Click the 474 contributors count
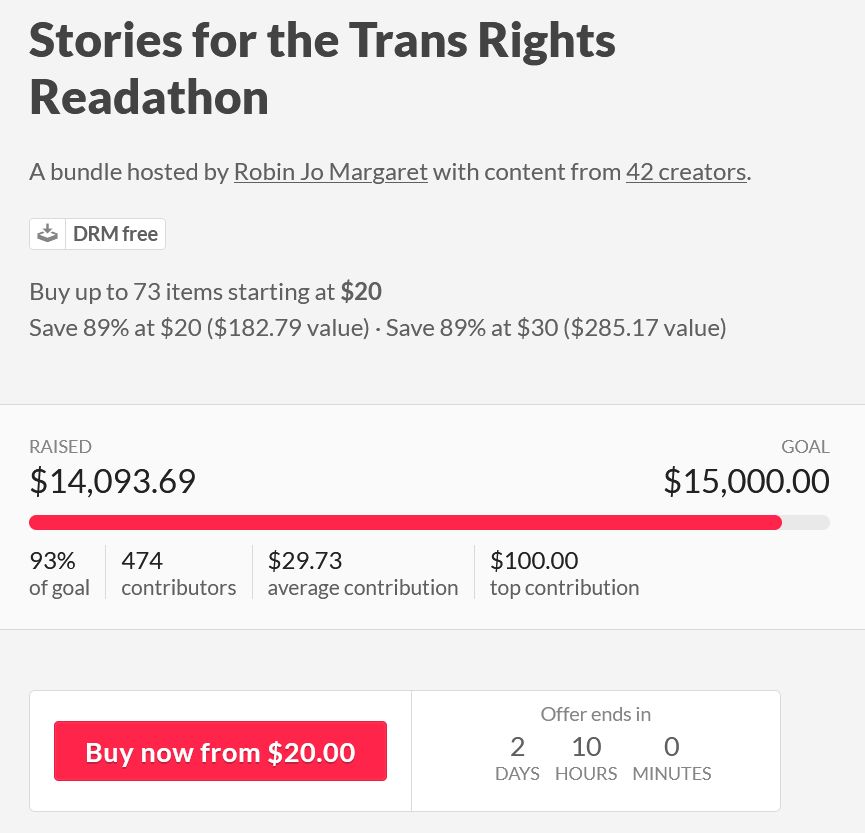This screenshot has width=865, height=833. [x=178, y=572]
